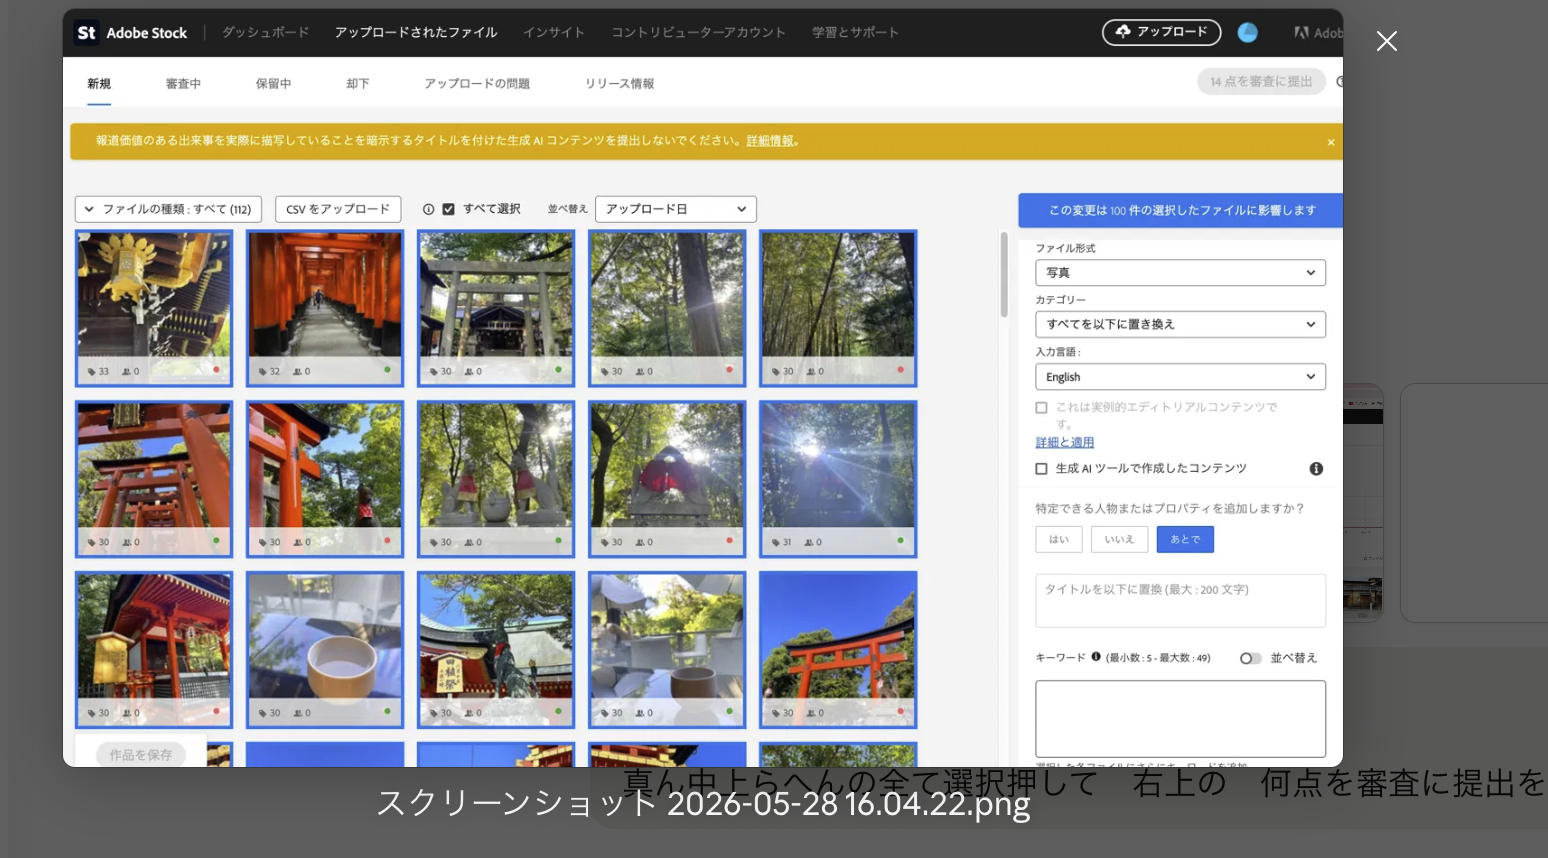Click the cloud upload icon in header
The image size is (1548, 858).
coord(1123,32)
